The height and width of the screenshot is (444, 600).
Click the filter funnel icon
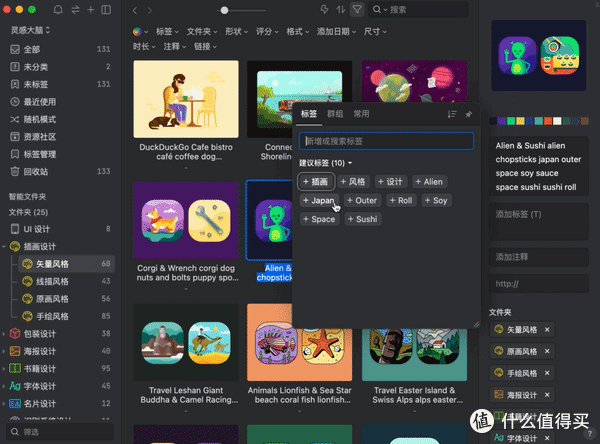[358, 10]
